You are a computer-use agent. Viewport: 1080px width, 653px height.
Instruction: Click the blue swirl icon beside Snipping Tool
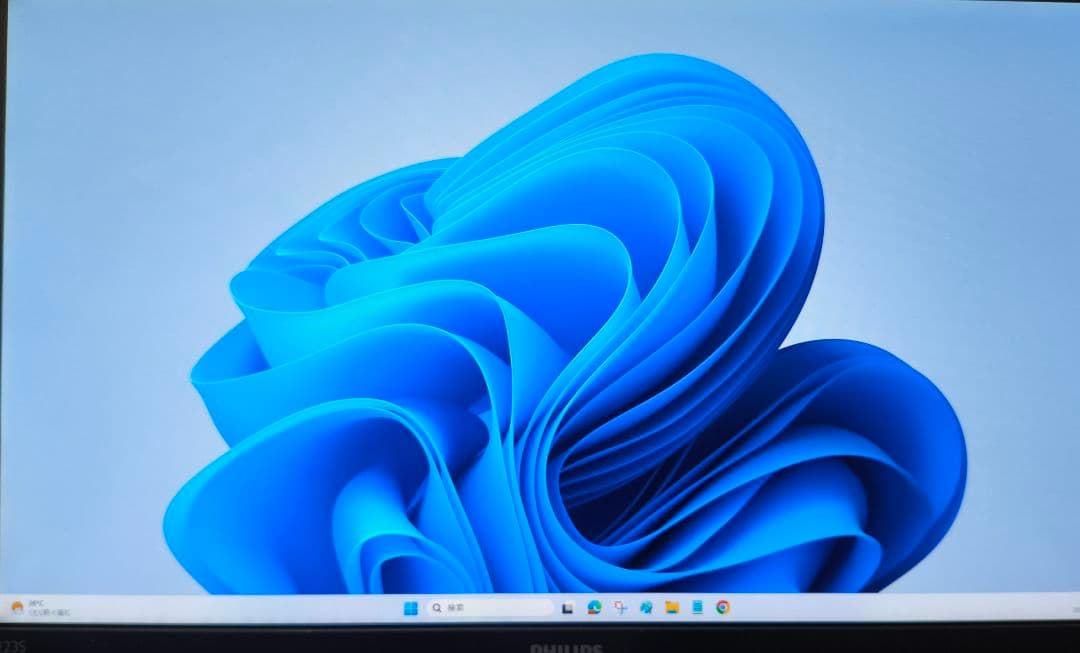(646, 607)
